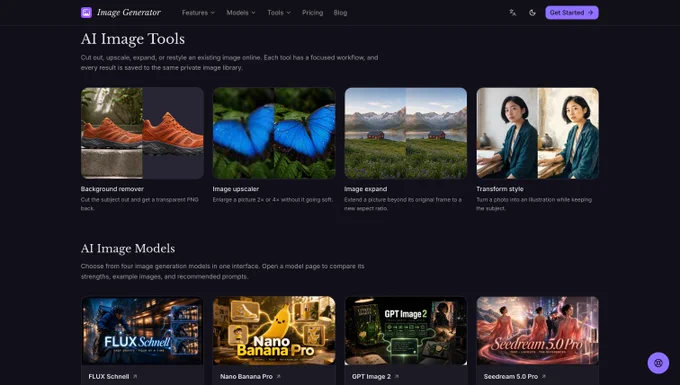Open the floating support chat icon
Viewport: 680px width, 385px height.
[x=658, y=363]
